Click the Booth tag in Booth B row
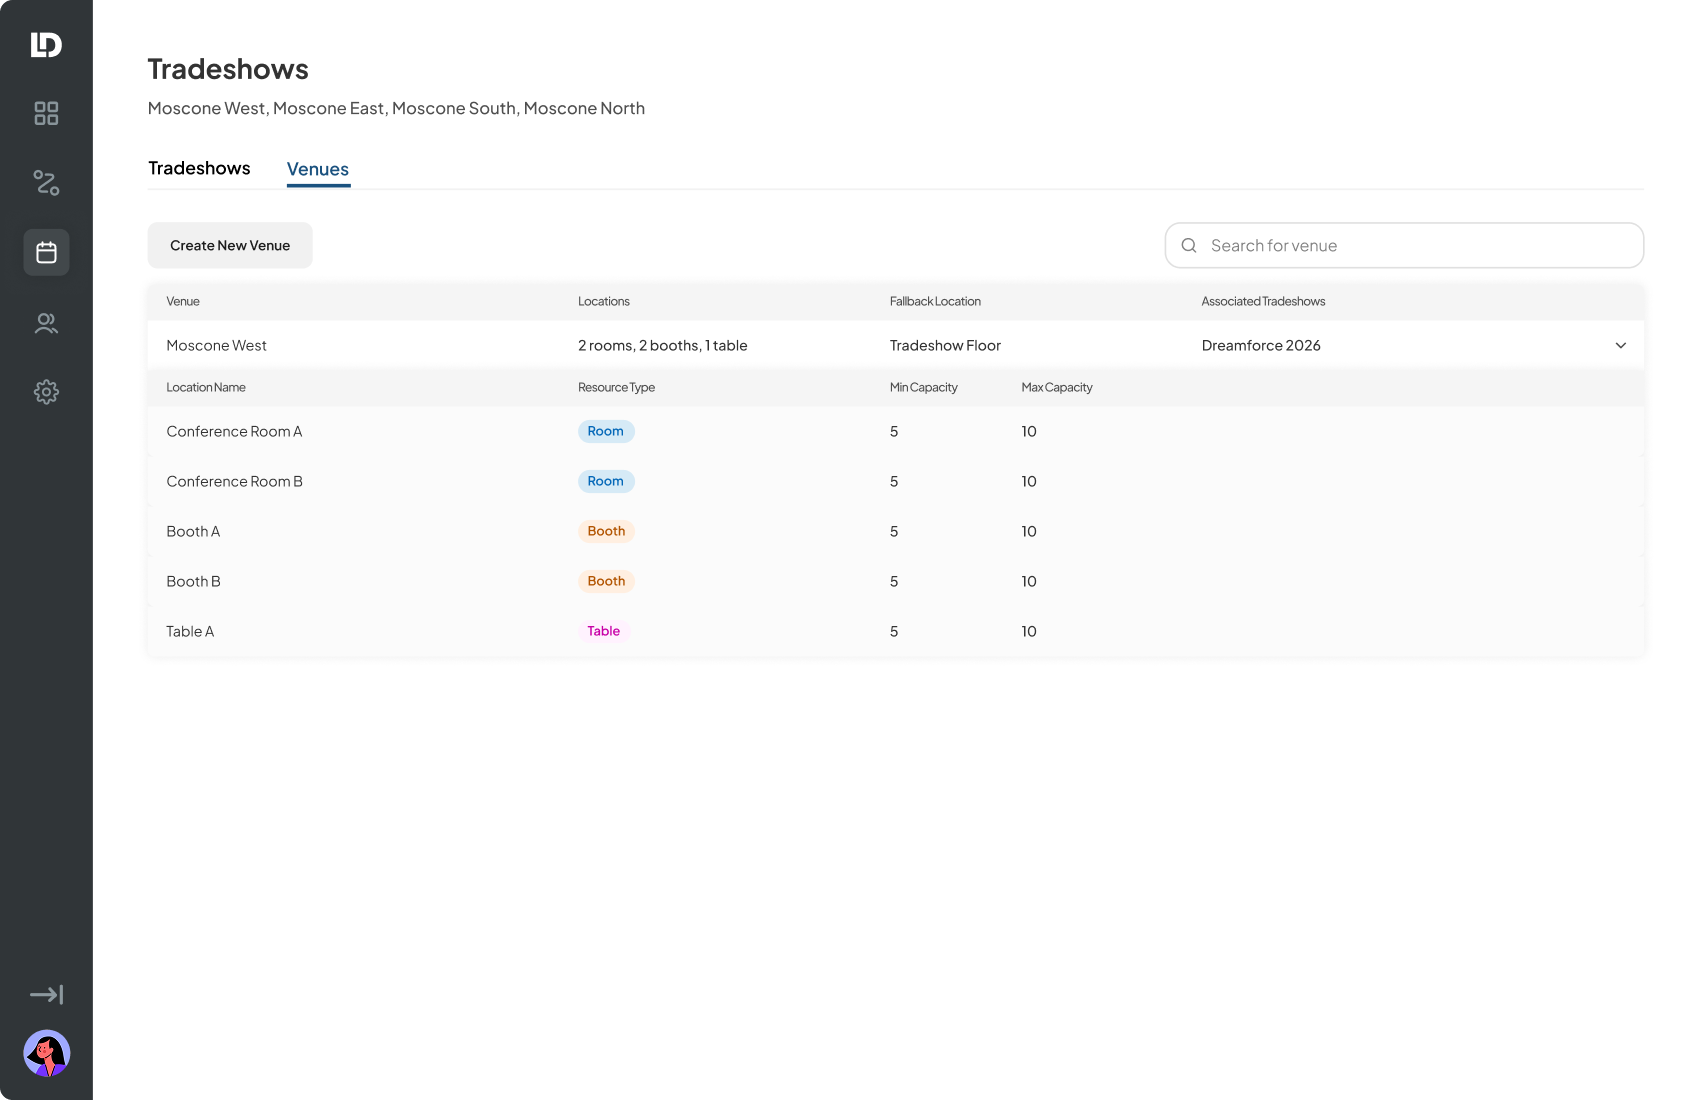The height and width of the screenshot is (1100, 1700). coord(606,581)
